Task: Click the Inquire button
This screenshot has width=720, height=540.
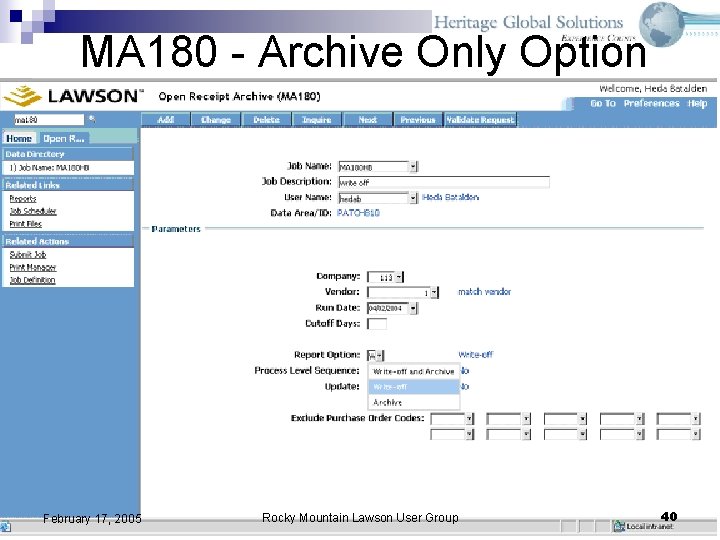Action: [x=317, y=119]
